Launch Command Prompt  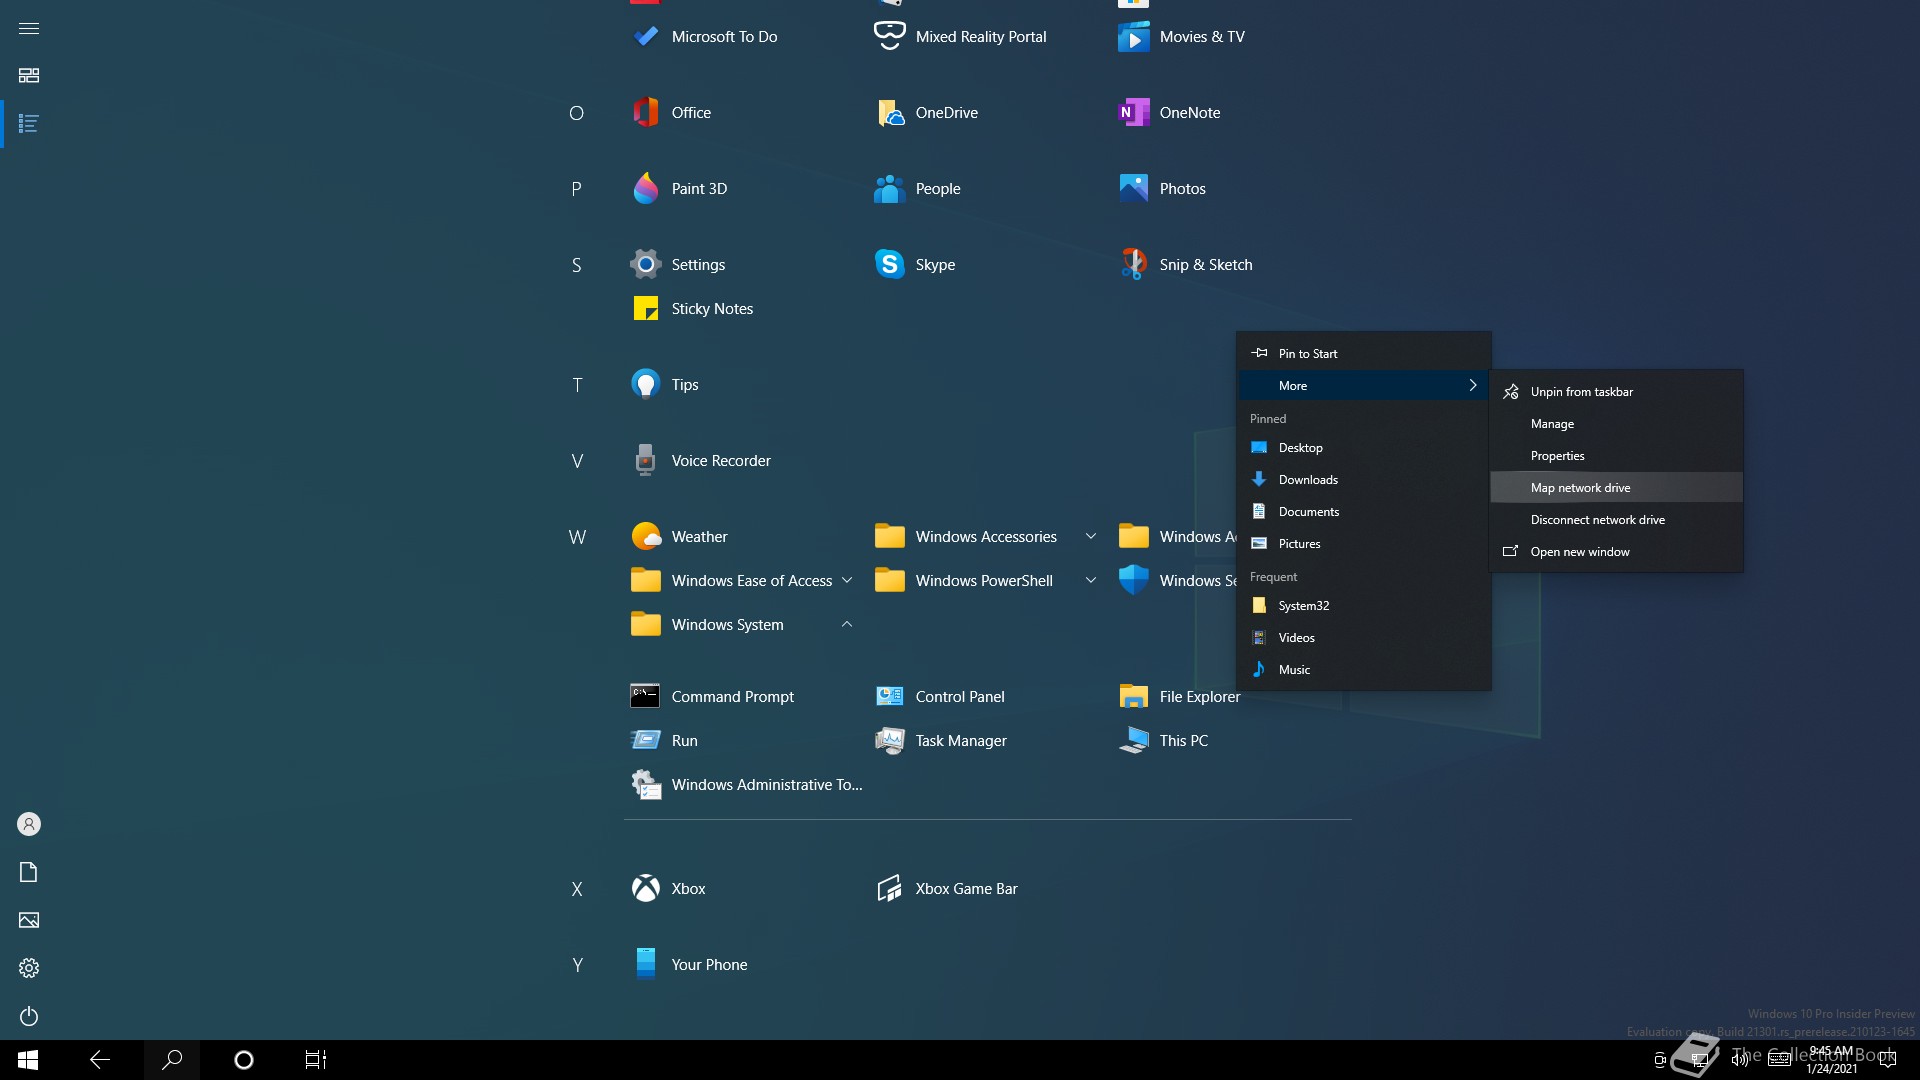coord(713,697)
